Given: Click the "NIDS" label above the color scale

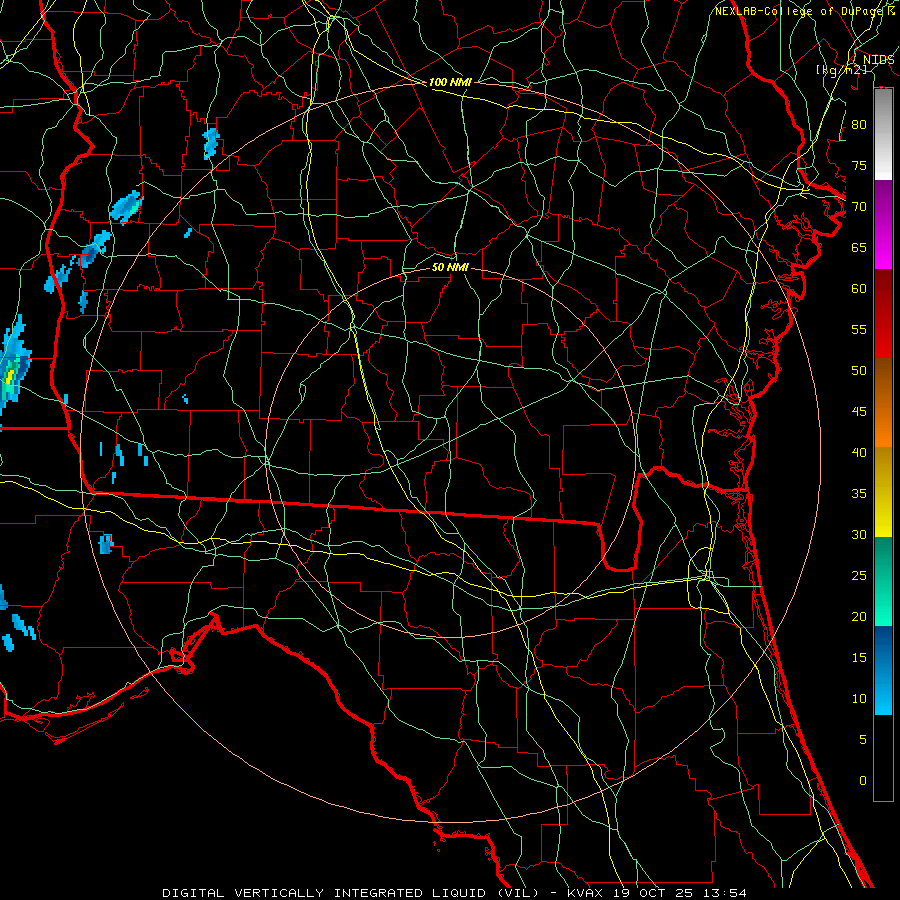Looking at the screenshot, I should click(878, 59).
